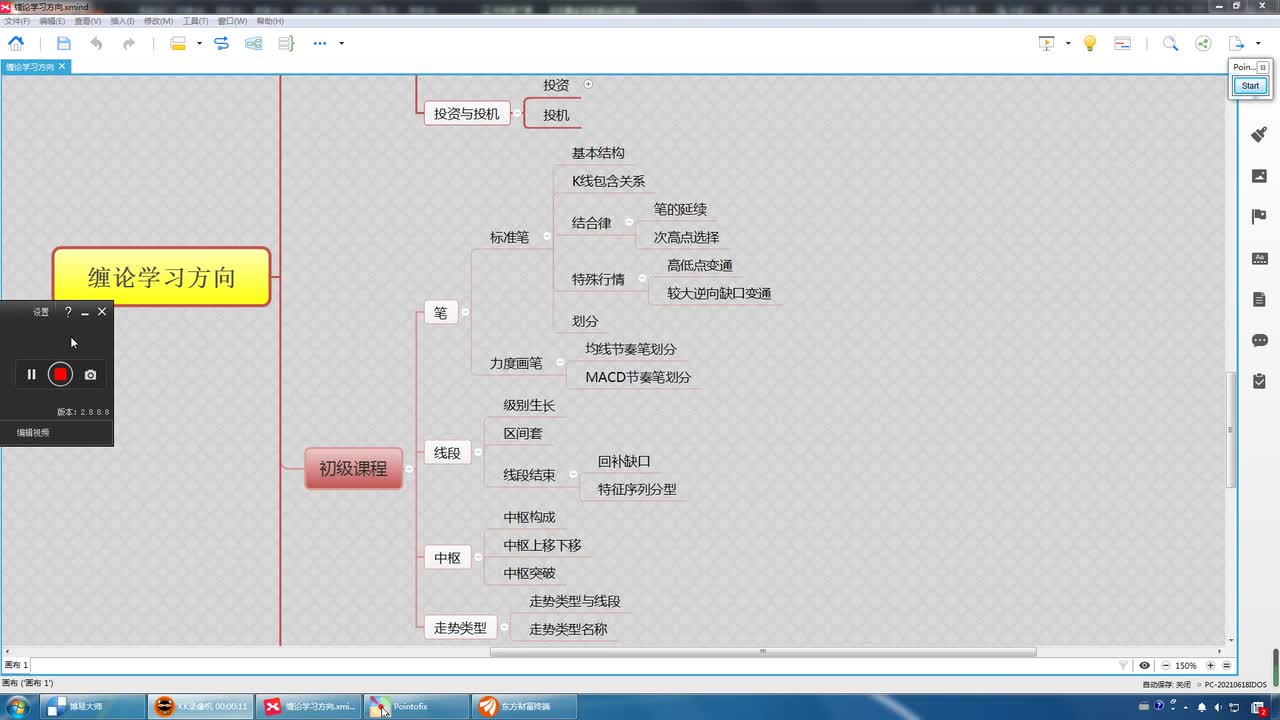This screenshot has width=1280, height=720.
Task: Select the 初级课程 topic
Action: tap(353, 468)
